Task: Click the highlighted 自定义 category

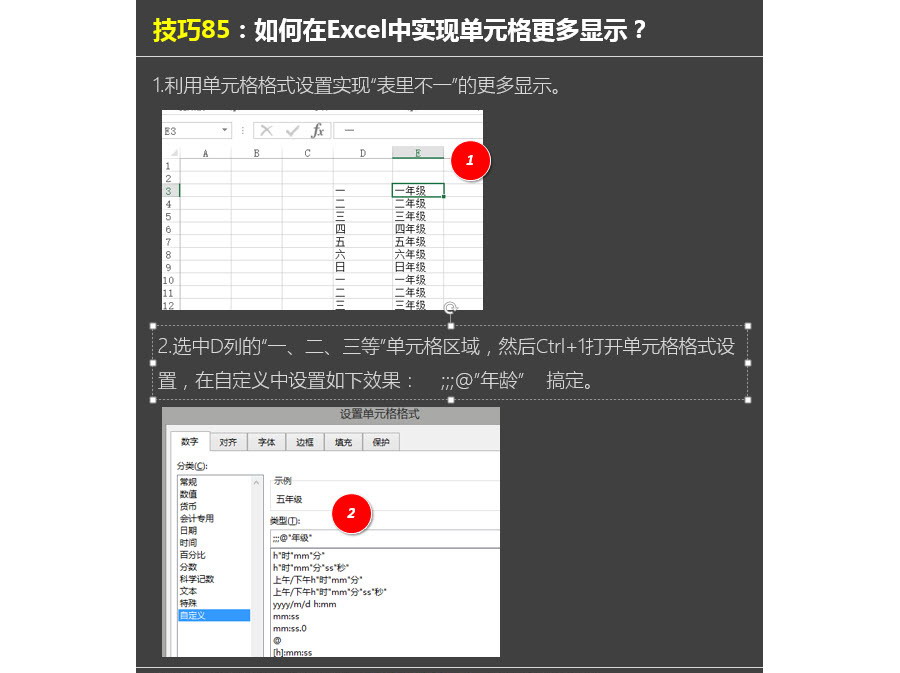Action: pos(214,615)
